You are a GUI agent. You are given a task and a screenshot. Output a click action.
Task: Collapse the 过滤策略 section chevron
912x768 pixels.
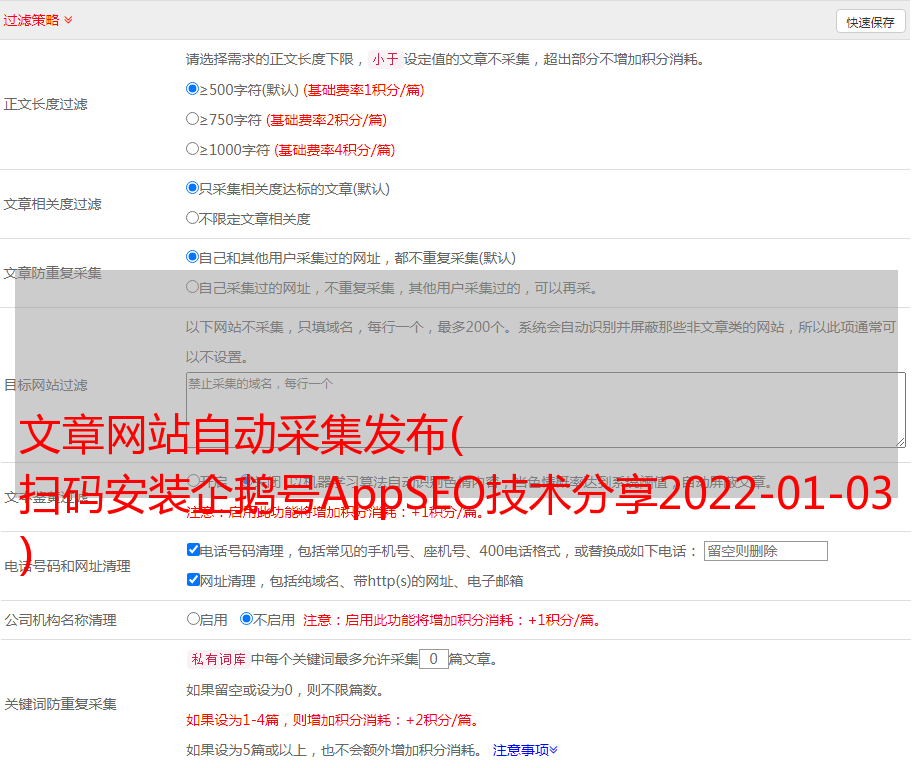[68, 20]
